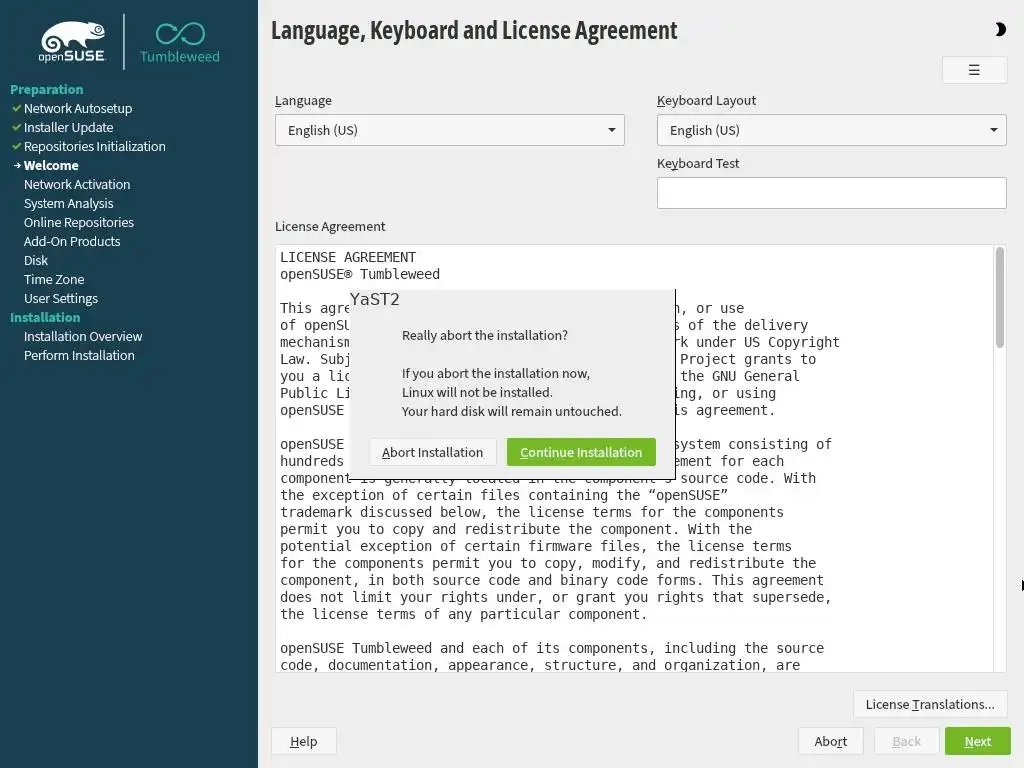The image size is (1024, 768).
Task: Open the Keyboard Layout dropdown
Action: tap(831, 130)
